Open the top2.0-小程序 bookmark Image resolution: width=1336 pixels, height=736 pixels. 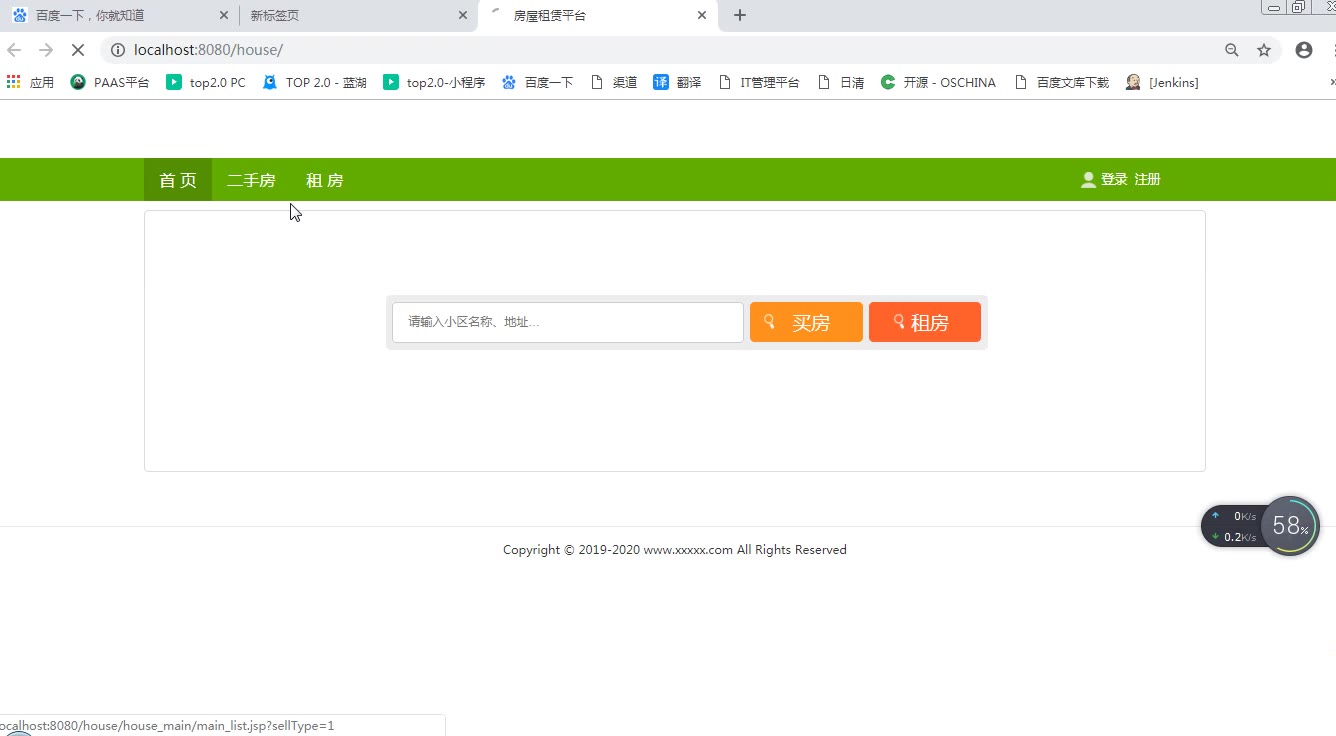434,83
